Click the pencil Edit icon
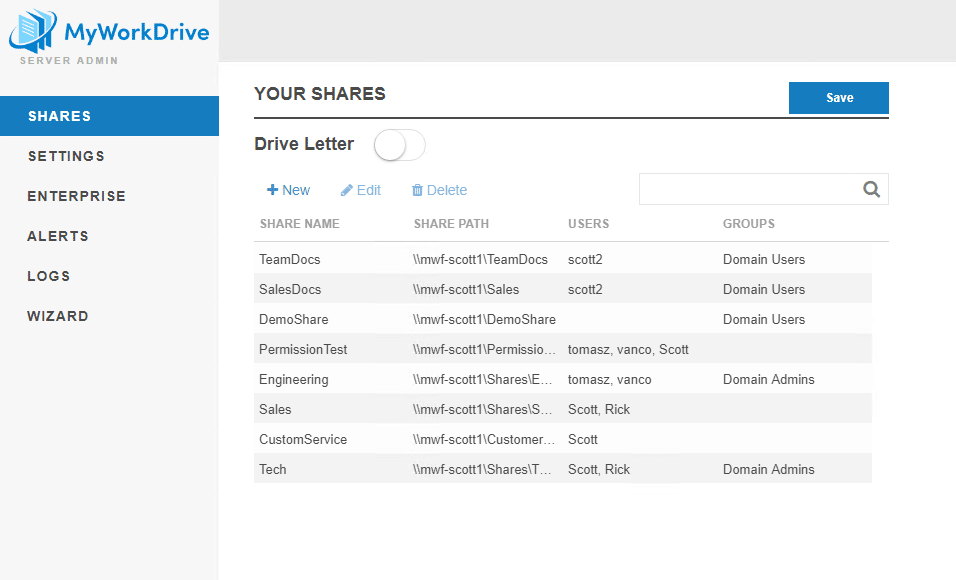 tap(347, 190)
